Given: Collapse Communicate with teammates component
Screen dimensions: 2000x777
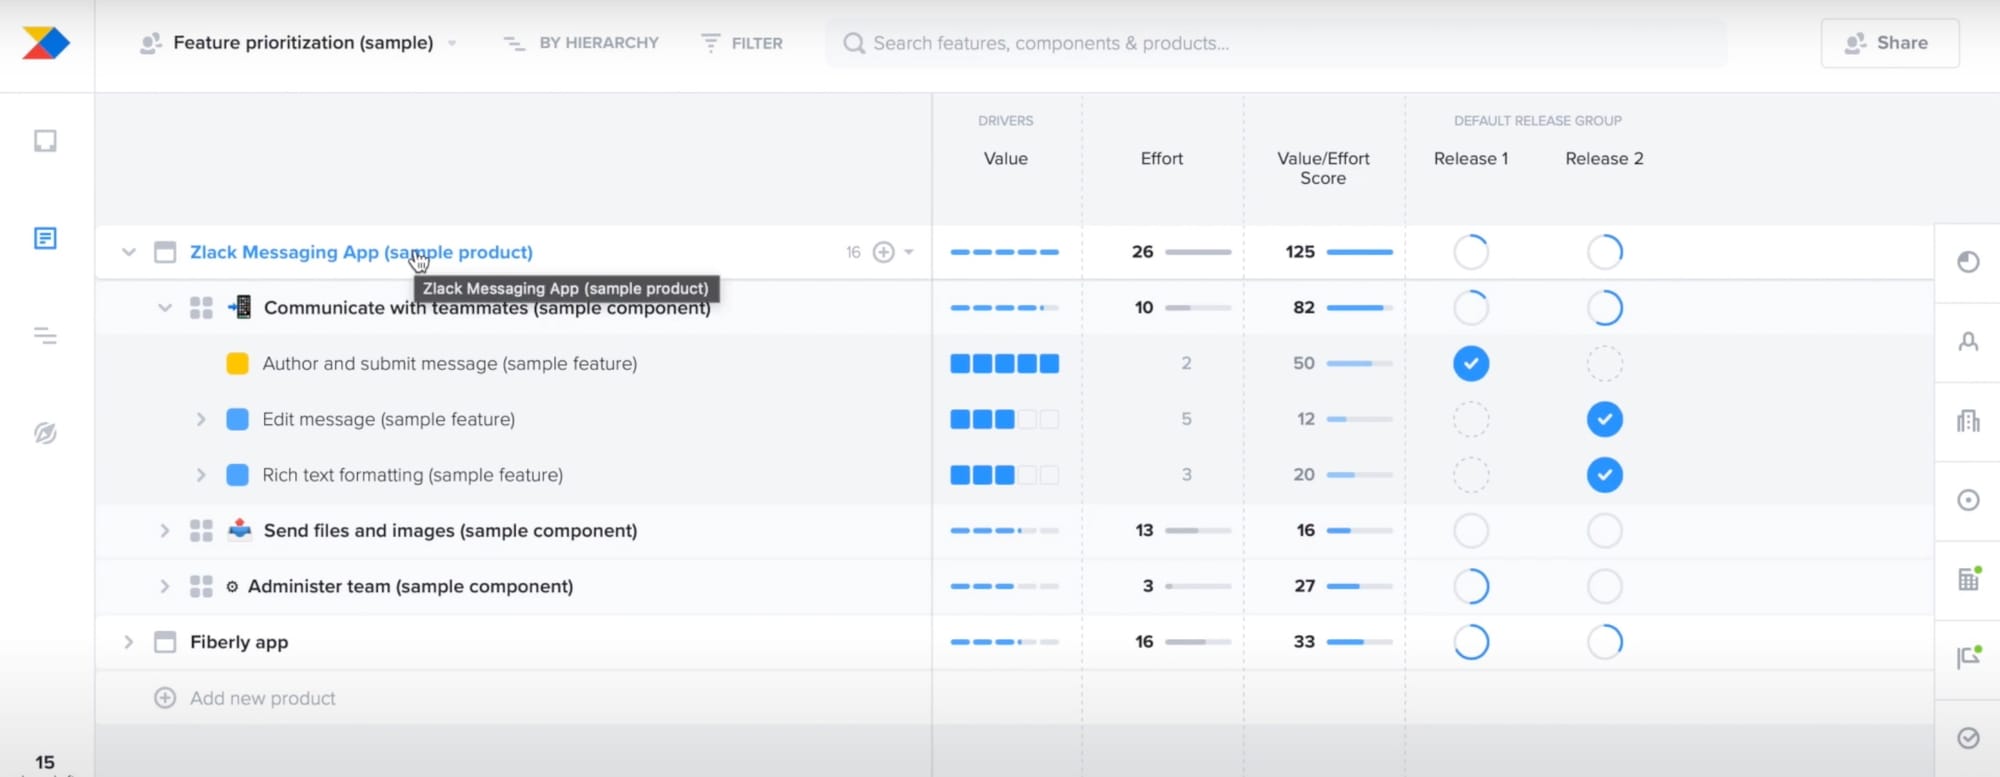Looking at the screenshot, I should coord(165,308).
